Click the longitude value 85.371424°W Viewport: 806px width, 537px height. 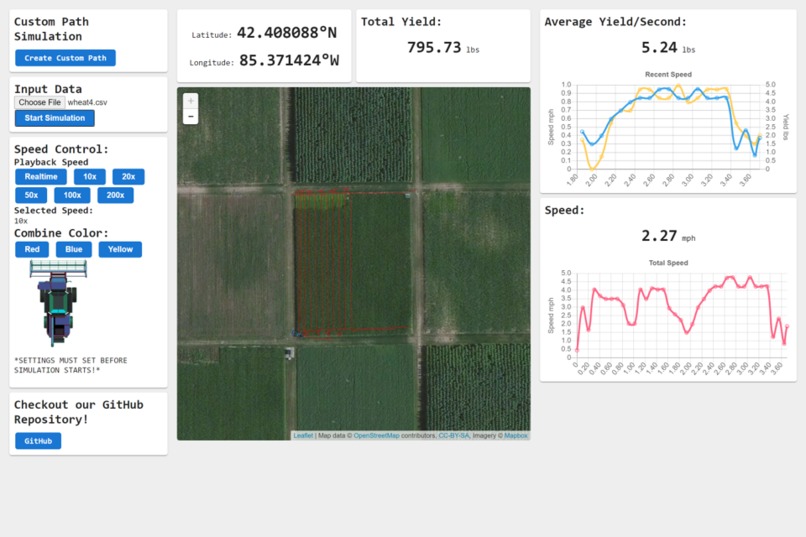[x=289, y=61]
